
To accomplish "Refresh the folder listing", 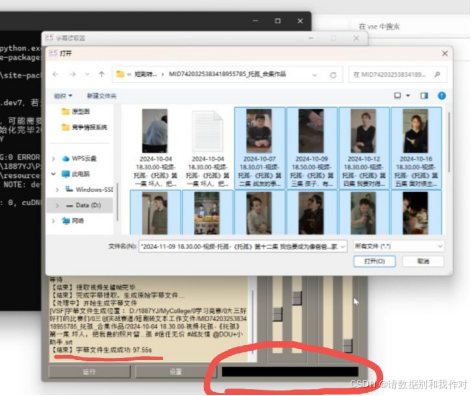I will point(333,75).
